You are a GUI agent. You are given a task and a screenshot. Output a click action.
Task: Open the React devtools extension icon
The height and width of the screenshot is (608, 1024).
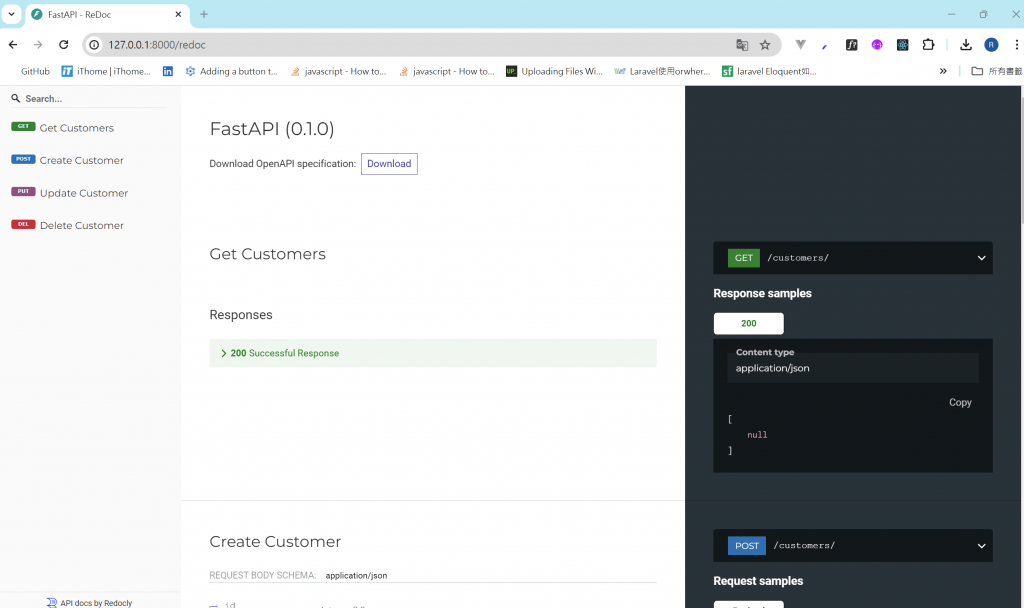click(903, 44)
